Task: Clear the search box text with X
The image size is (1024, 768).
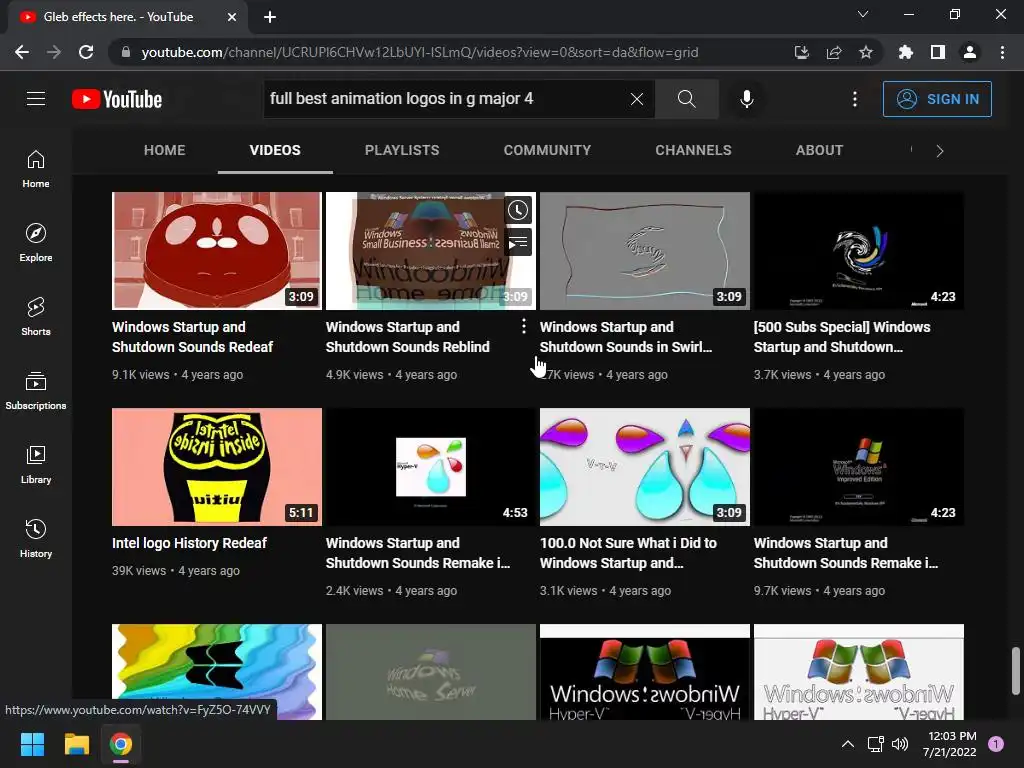Action: pos(637,99)
